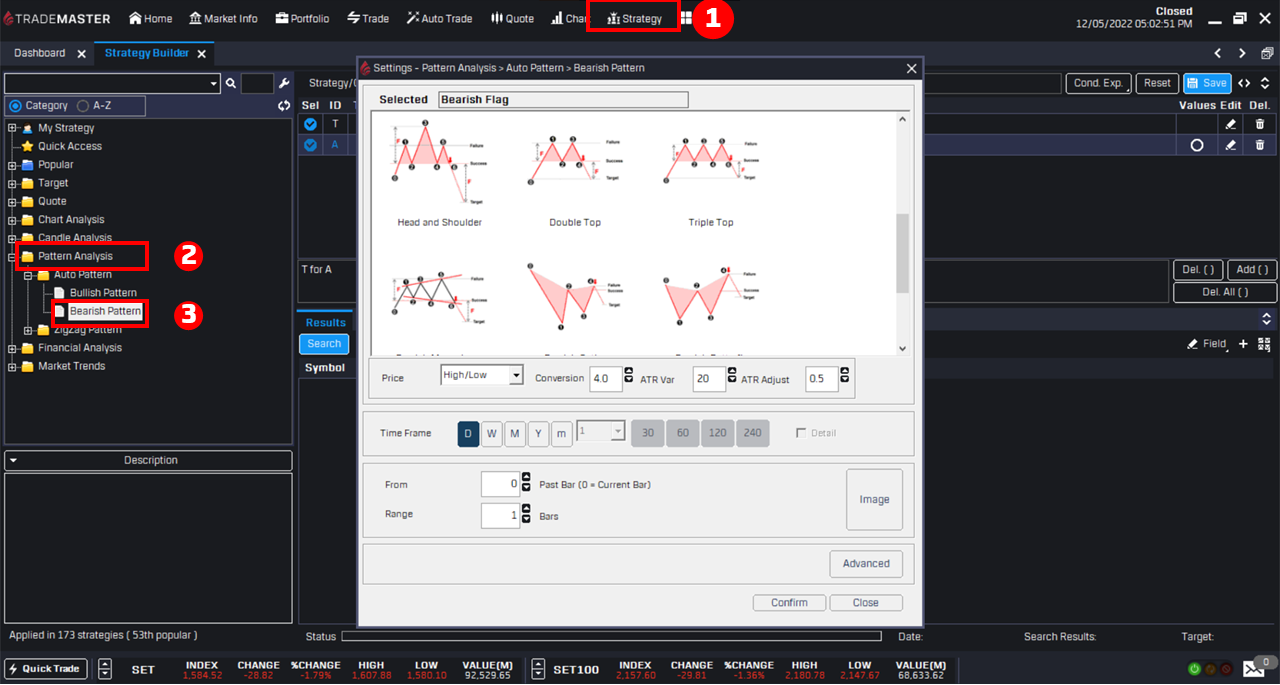The width and height of the screenshot is (1280, 685).
Task: Click the From past bar input field
Action: 500,484
